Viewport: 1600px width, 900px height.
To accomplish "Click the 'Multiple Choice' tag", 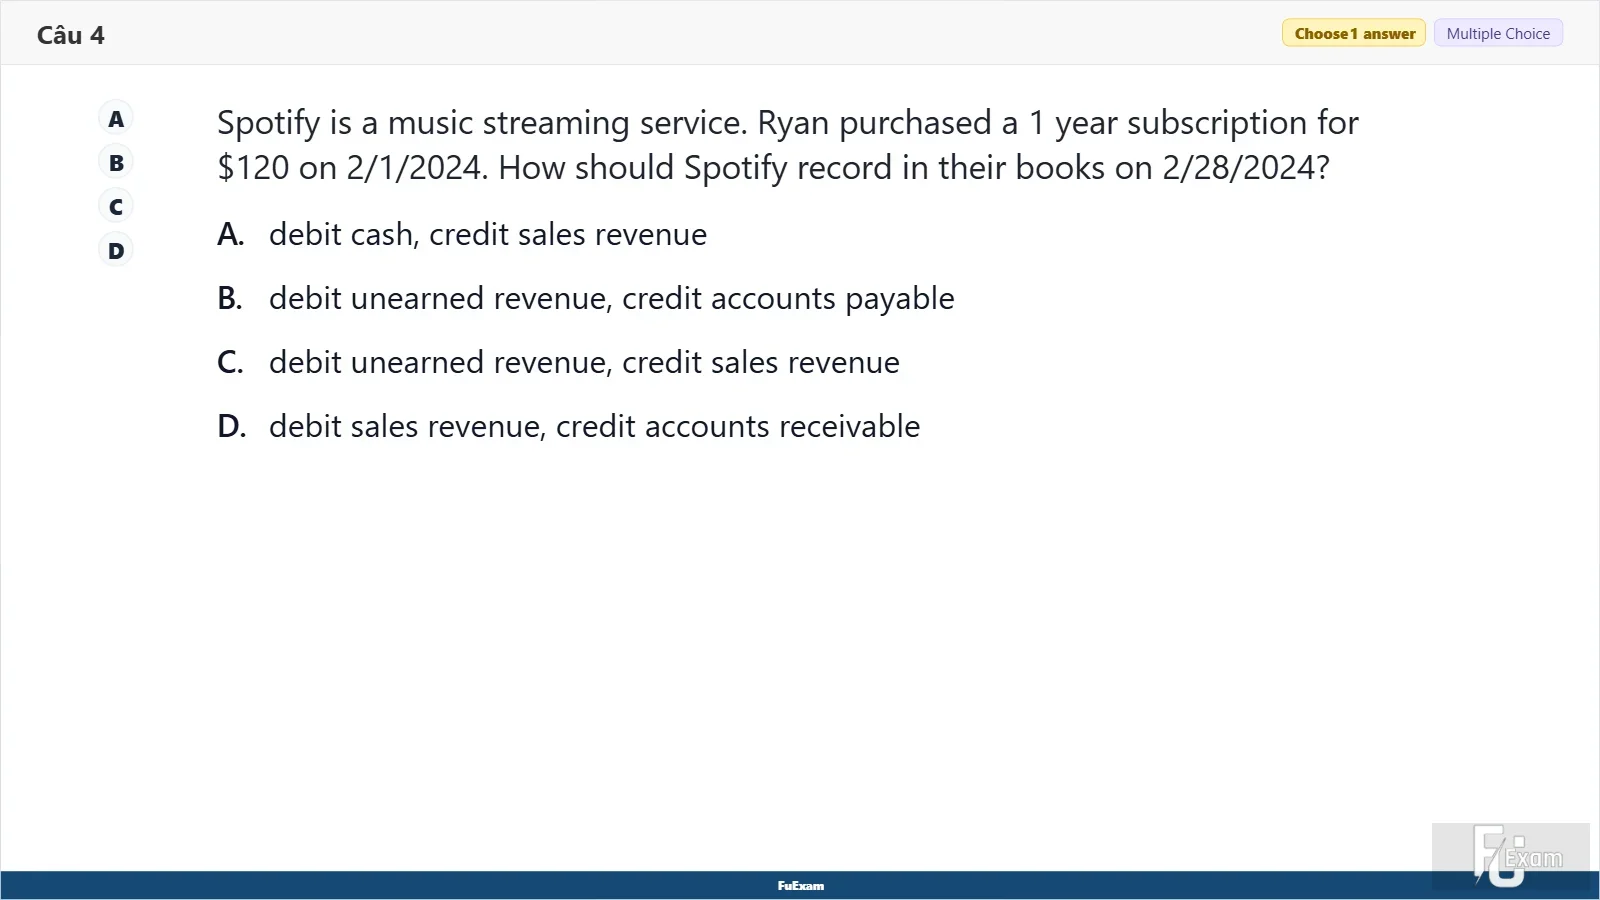I will pos(1498,33).
